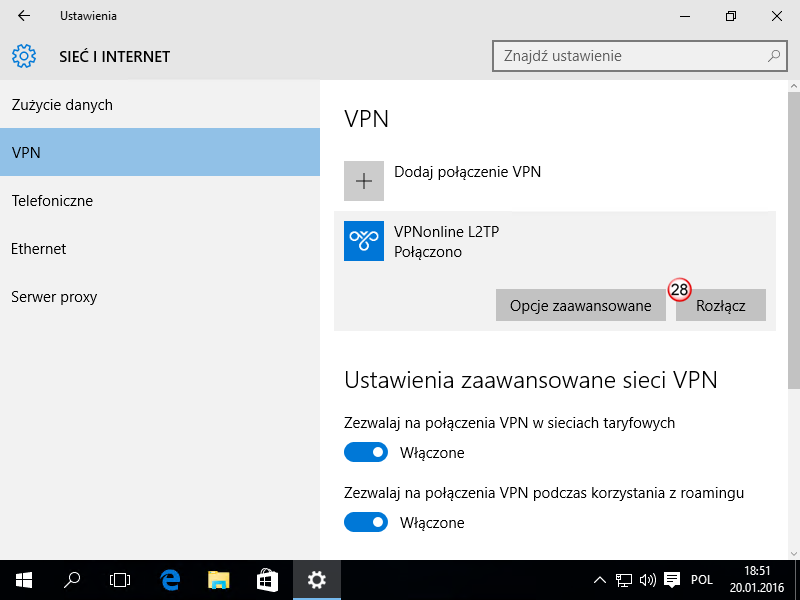
Task: Open the Windows Store from the taskbar
Action: (x=267, y=580)
